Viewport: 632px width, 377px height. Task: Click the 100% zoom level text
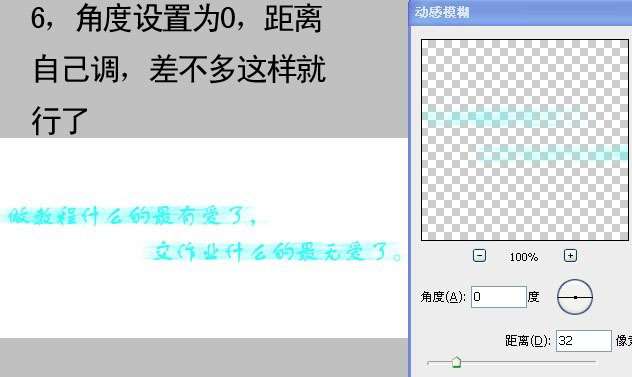point(524,257)
